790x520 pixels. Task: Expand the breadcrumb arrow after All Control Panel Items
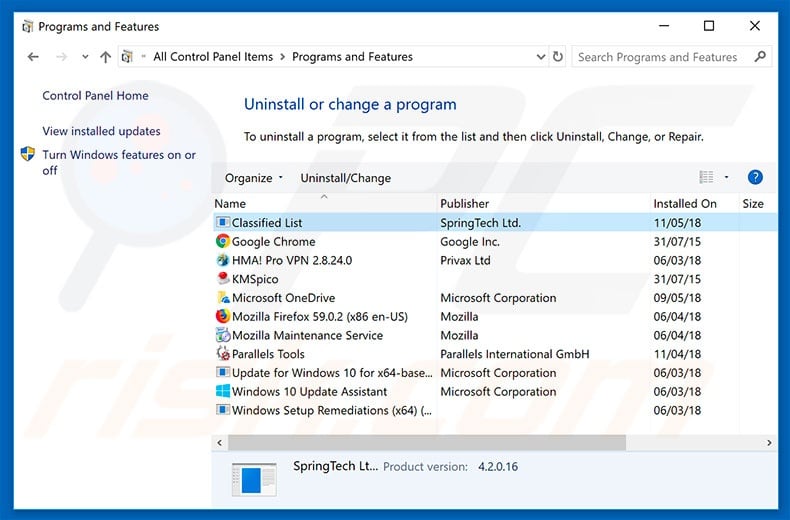[282, 57]
